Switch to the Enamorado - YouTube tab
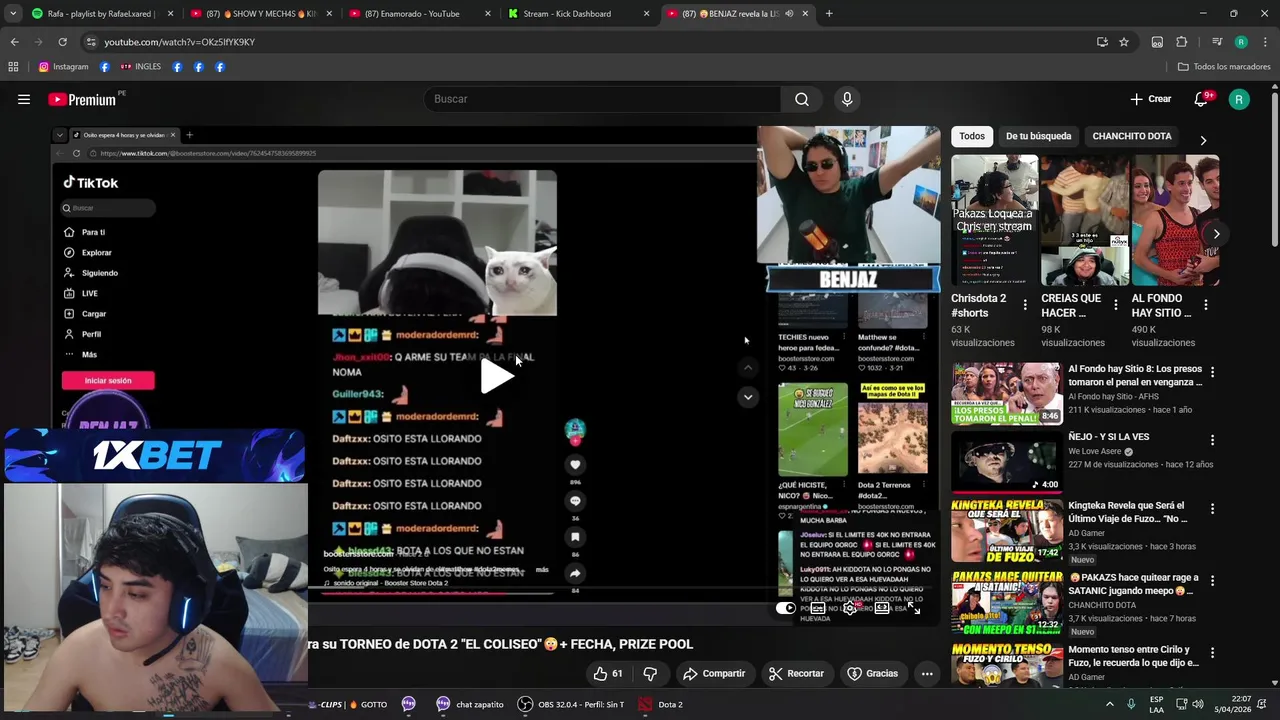Image resolution: width=1280 pixels, height=720 pixels. coord(418,14)
